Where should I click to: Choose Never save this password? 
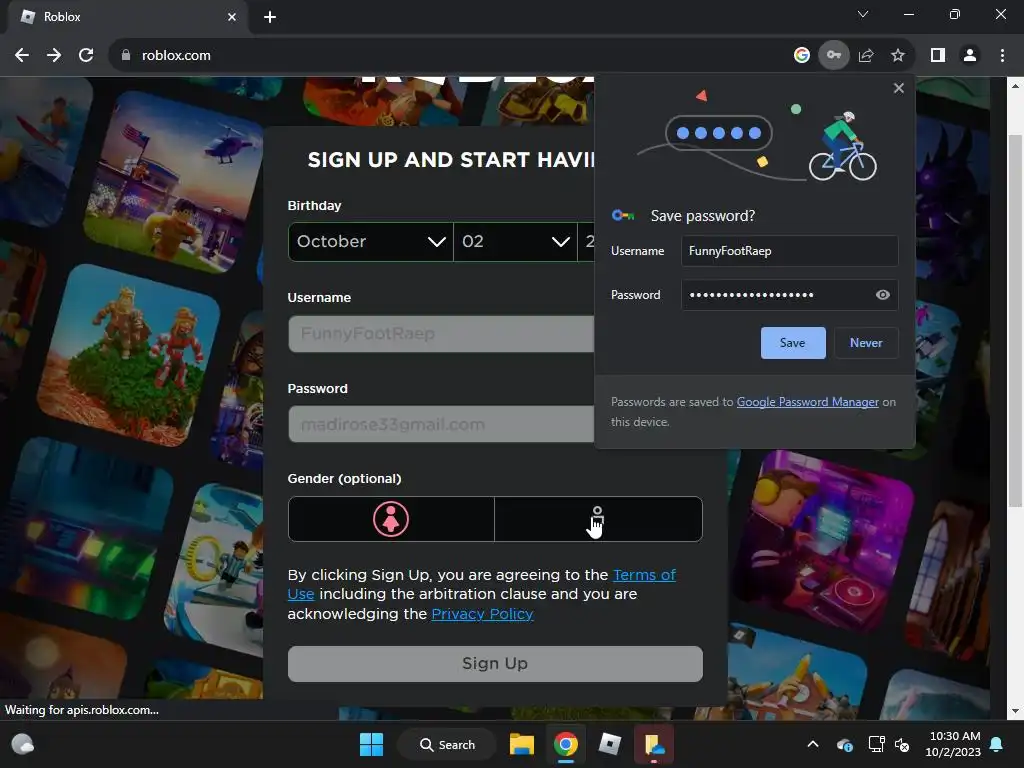click(x=866, y=343)
